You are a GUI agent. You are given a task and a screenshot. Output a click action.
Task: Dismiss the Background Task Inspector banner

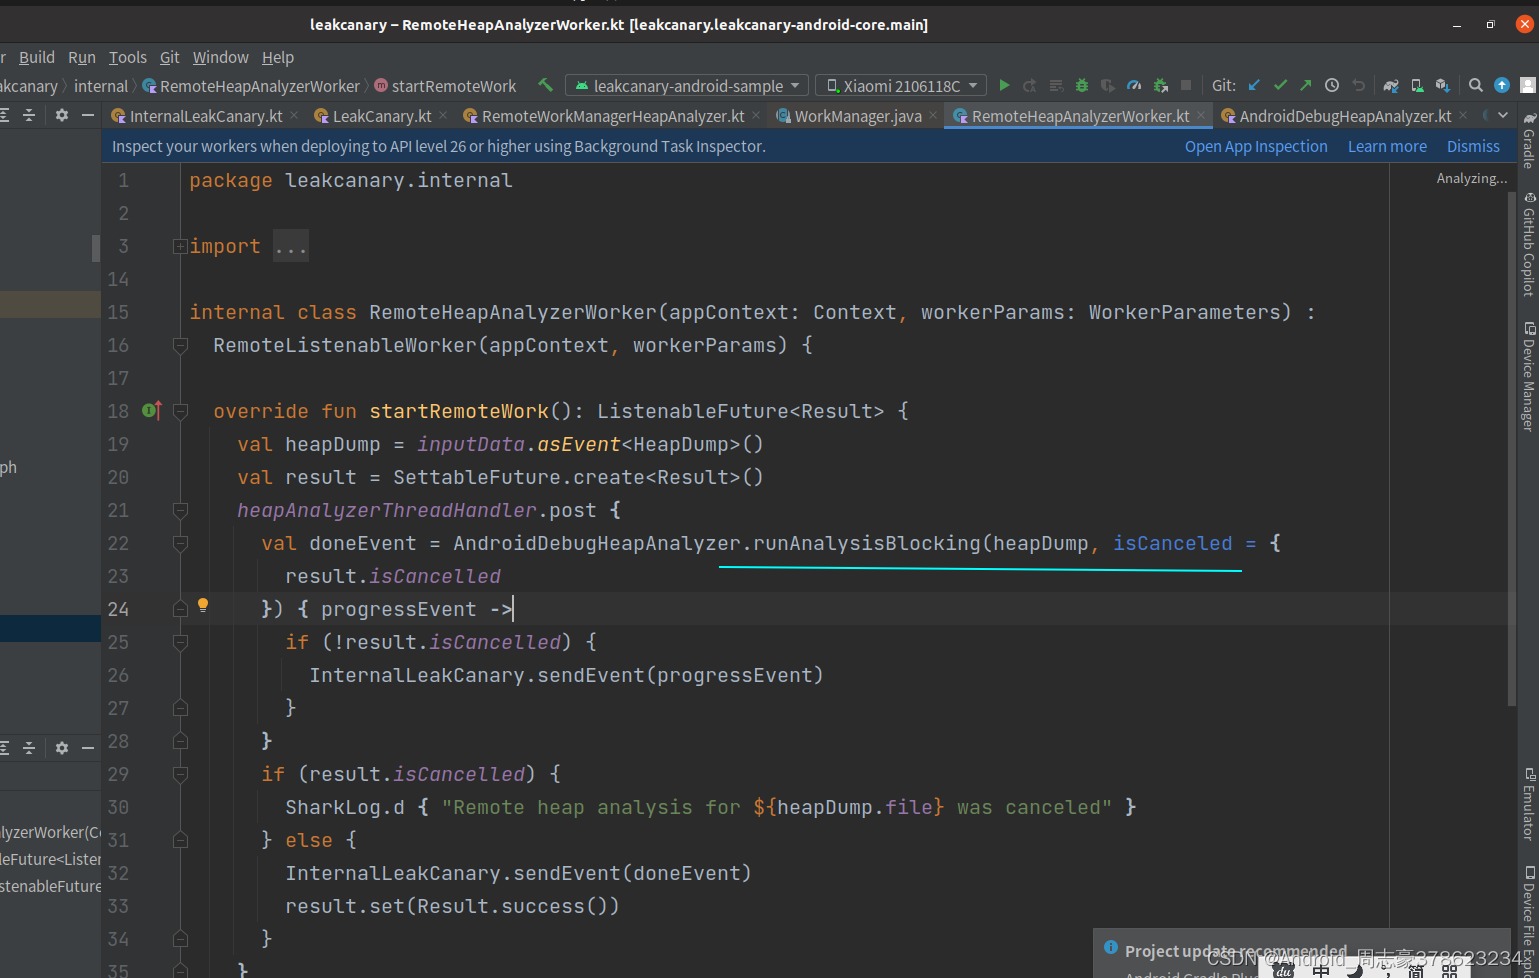pyautogui.click(x=1473, y=146)
